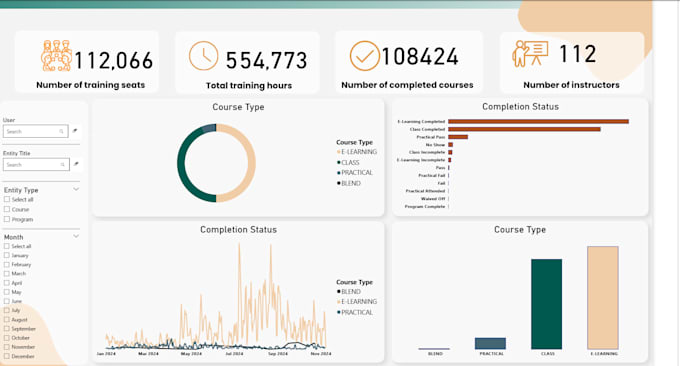Click 'Number of completed courses' label
Viewport: 680px width, 366px height.
[x=407, y=85]
